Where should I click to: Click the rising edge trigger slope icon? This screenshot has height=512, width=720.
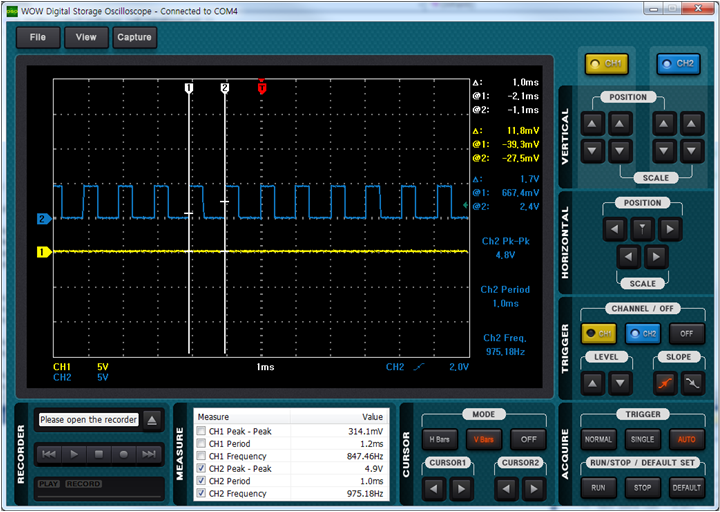coord(665,383)
